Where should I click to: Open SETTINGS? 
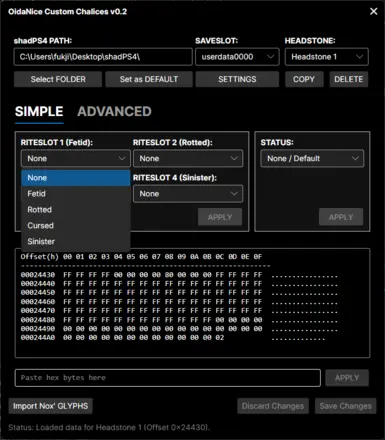coord(237,79)
